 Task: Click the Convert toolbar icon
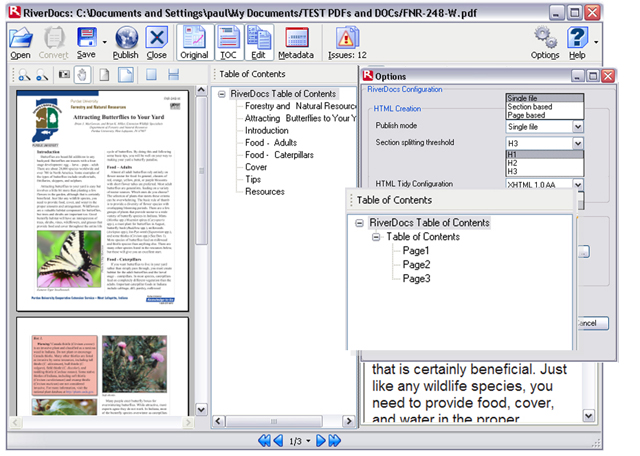tap(53, 43)
